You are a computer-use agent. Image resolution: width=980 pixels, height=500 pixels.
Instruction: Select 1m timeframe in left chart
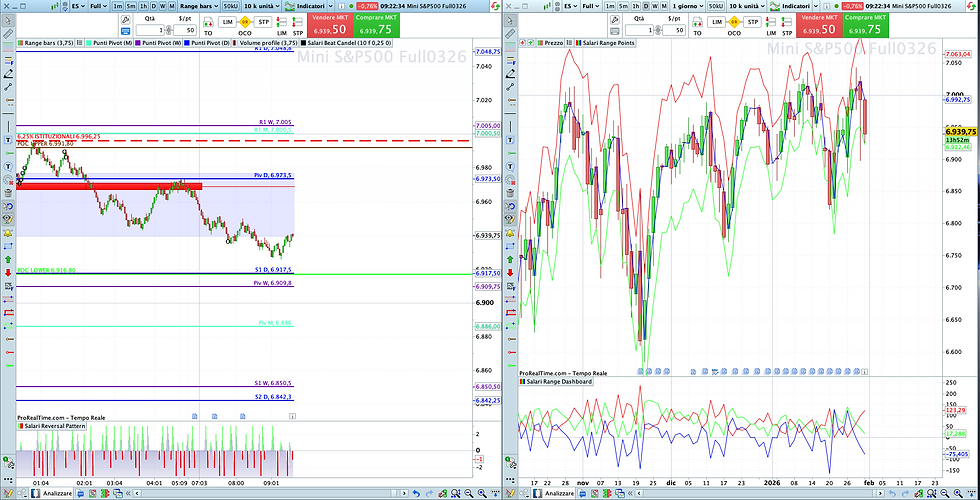[x=118, y=6]
